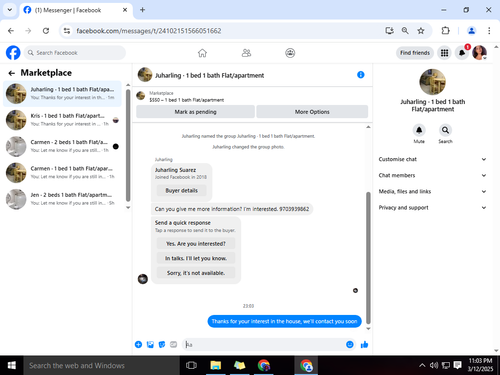Open the browser zoom magnifier icon
Screen dimensions: 500x375
tap(405, 31)
